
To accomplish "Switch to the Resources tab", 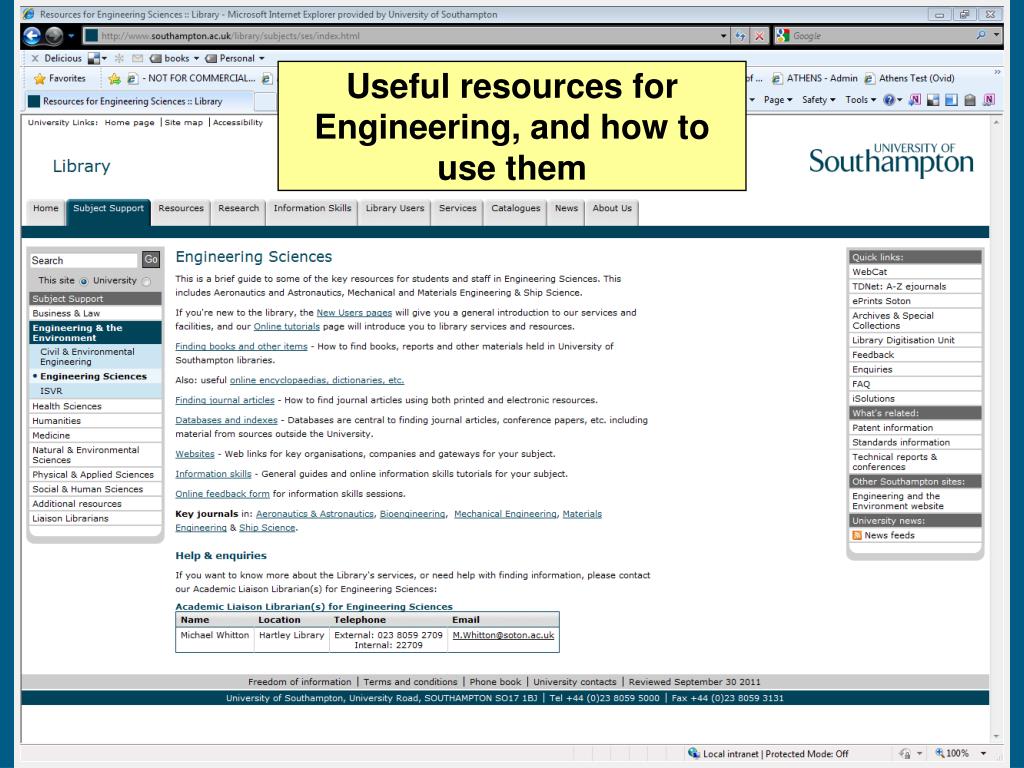I will tap(181, 212).
